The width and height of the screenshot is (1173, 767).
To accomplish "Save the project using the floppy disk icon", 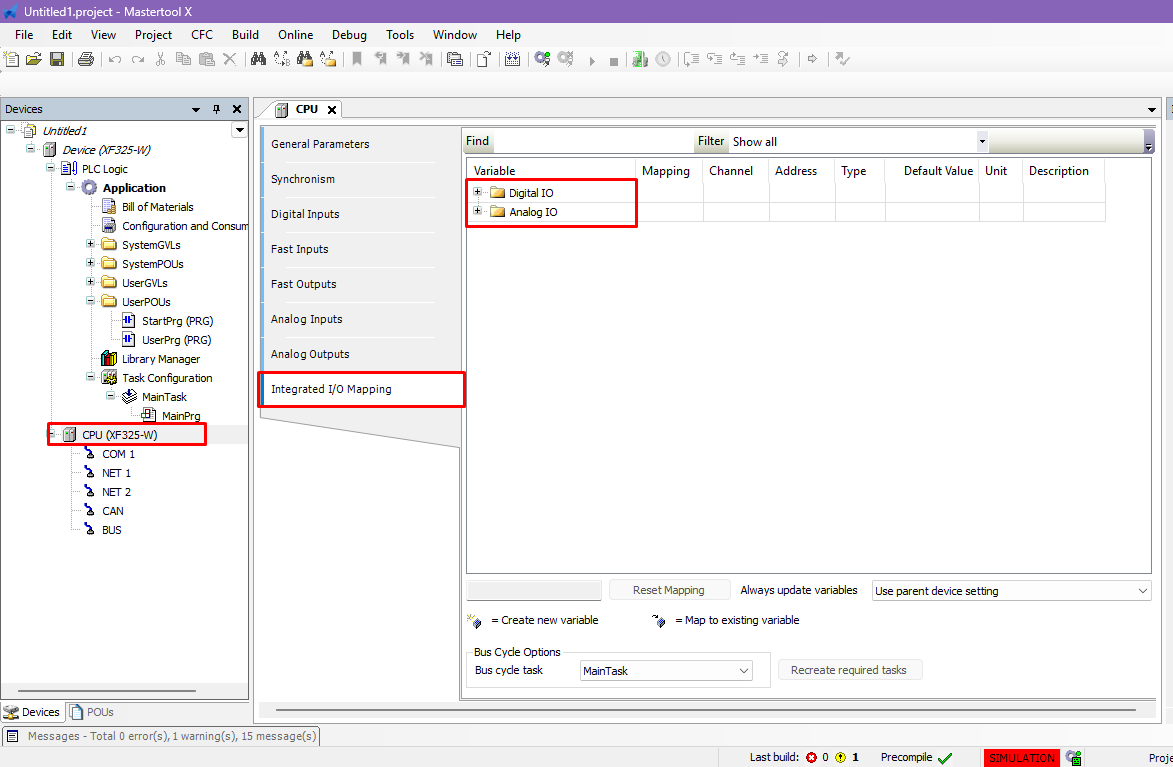I will [57, 59].
